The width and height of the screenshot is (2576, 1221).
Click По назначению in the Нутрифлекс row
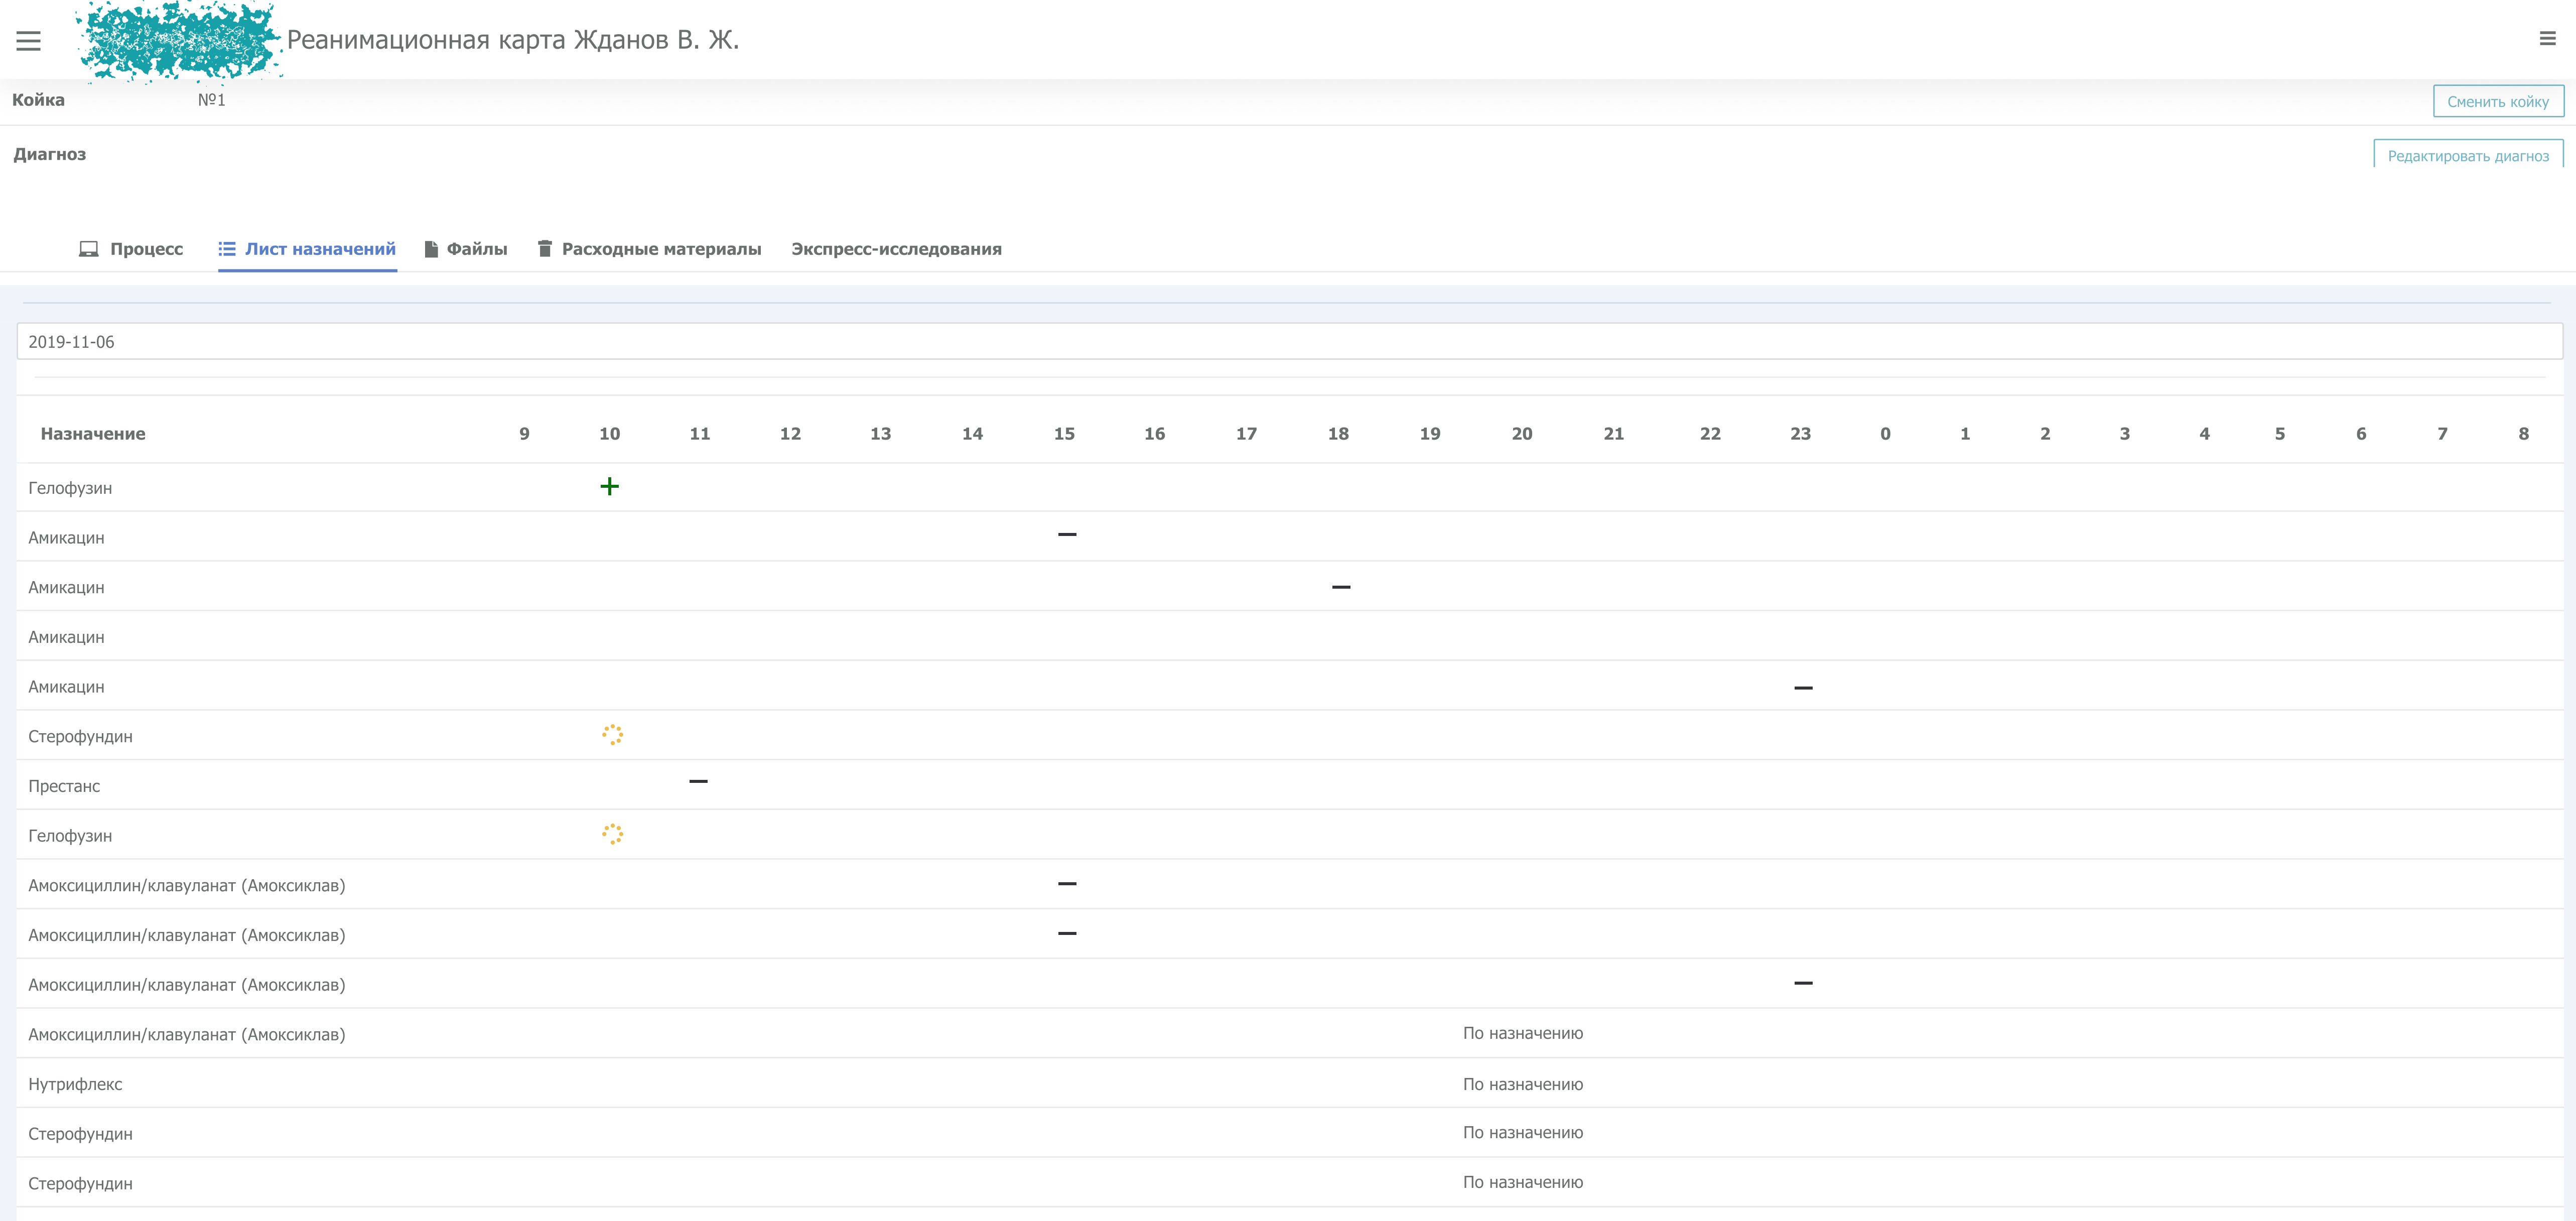[1522, 1084]
